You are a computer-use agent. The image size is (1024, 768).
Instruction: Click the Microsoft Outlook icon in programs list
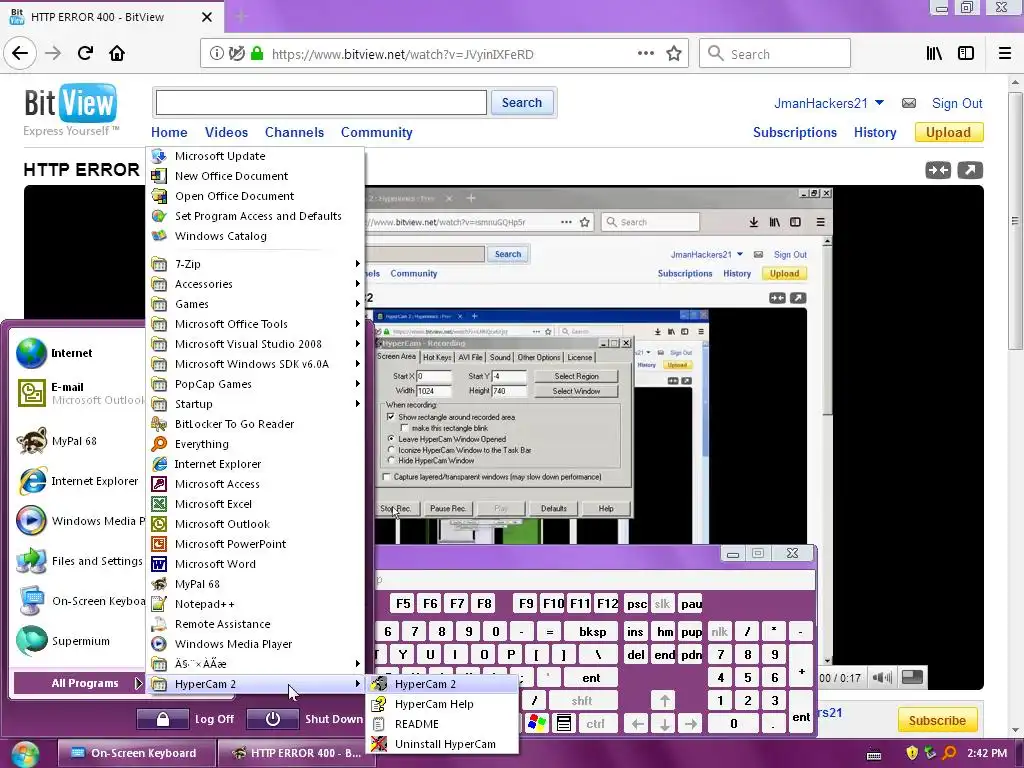[x=159, y=524]
